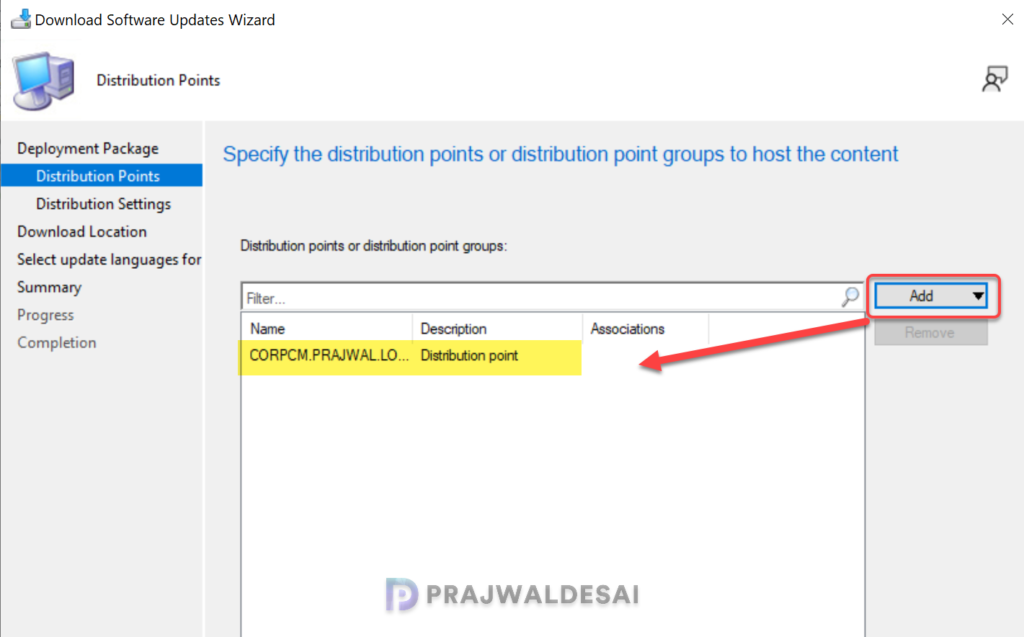Open the Summary step
Screen dimensions: 1024x637
[x=49, y=287]
